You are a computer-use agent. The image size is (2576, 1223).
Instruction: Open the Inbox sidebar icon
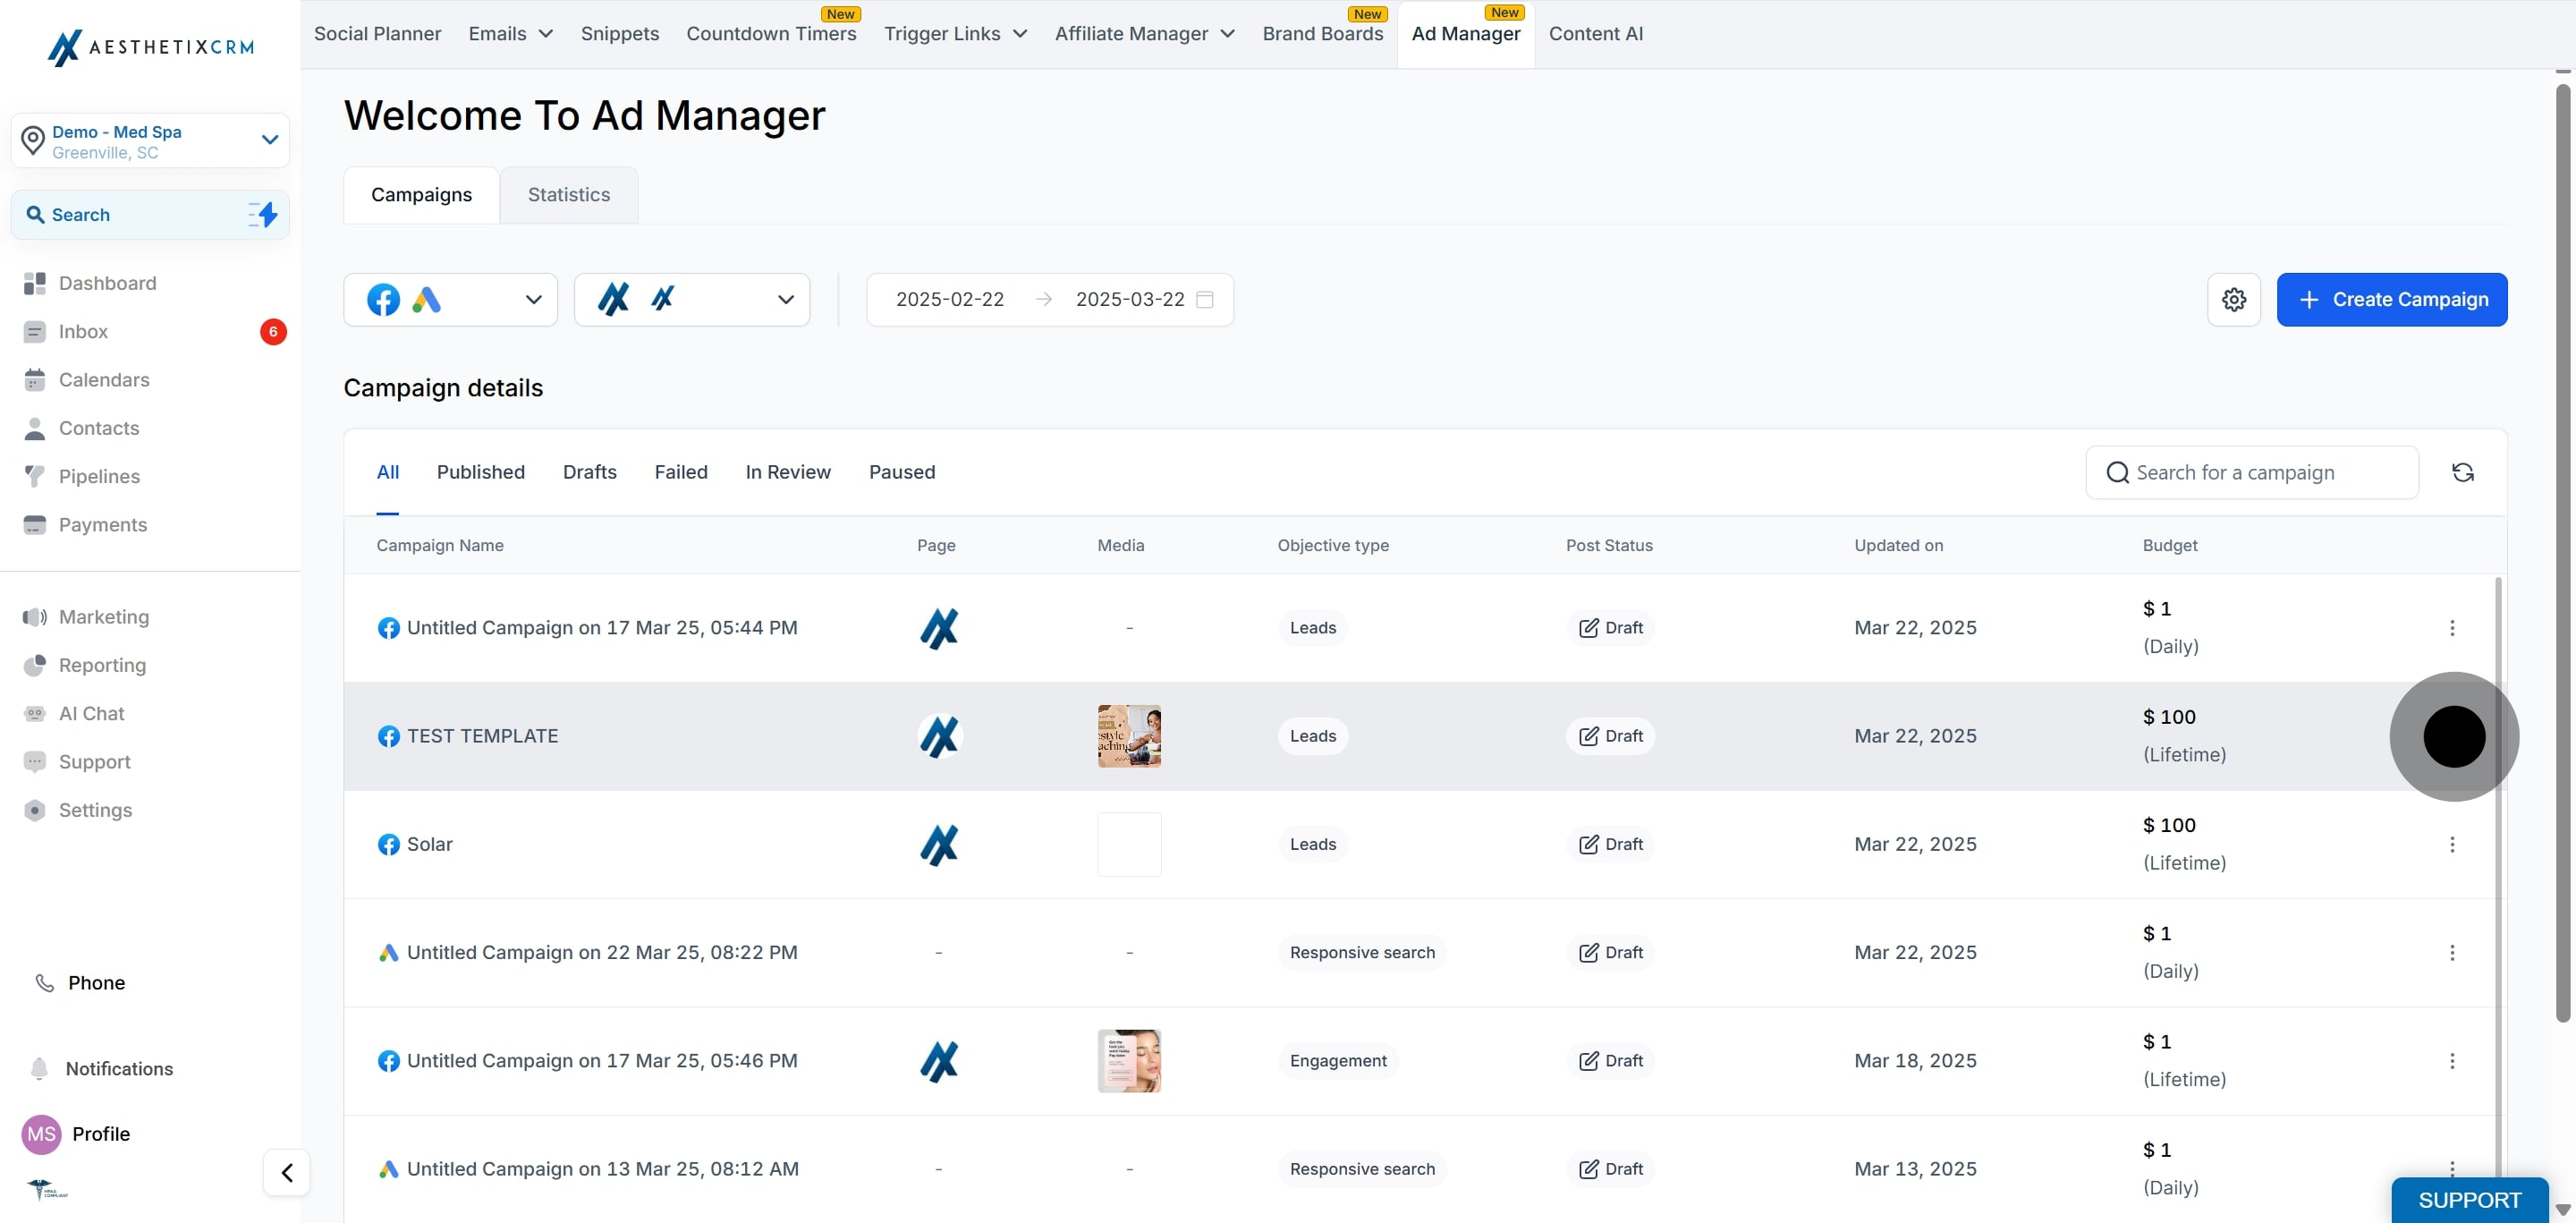click(x=35, y=332)
